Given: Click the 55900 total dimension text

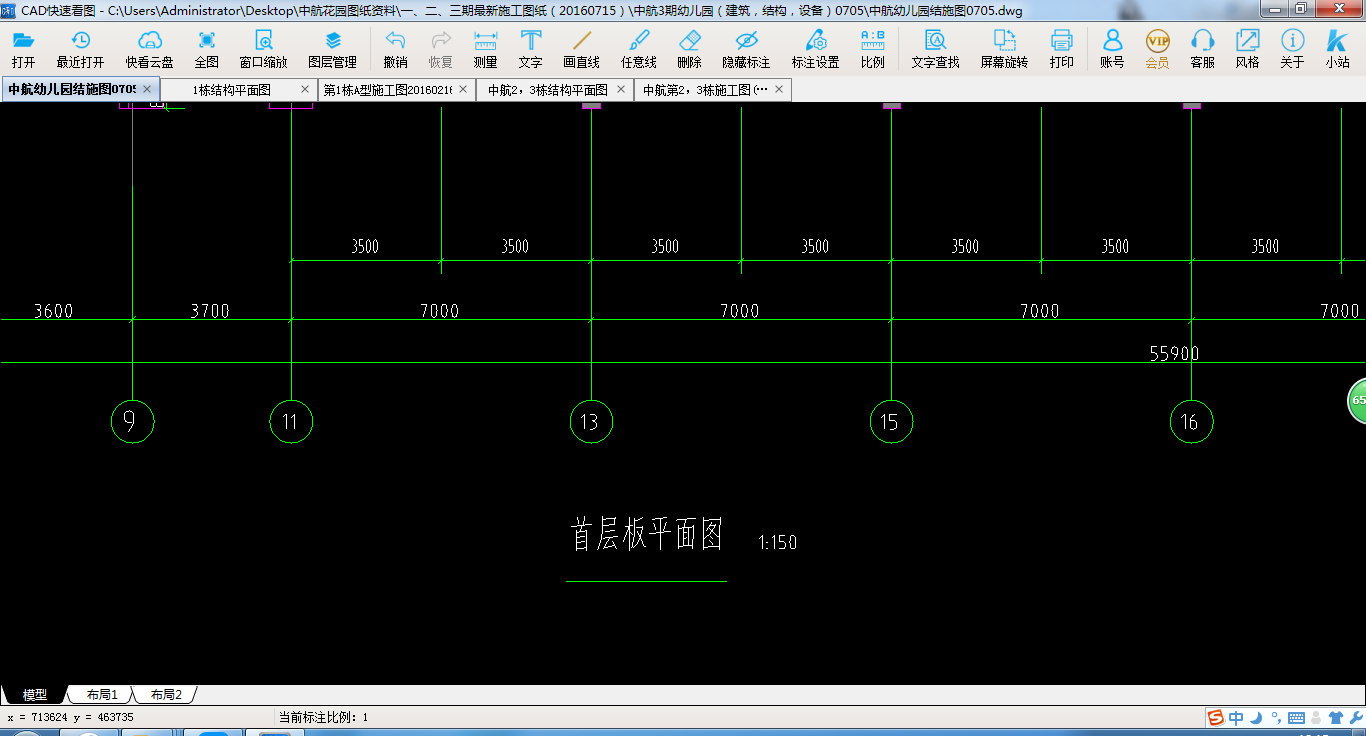Looking at the screenshot, I should (1174, 353).
